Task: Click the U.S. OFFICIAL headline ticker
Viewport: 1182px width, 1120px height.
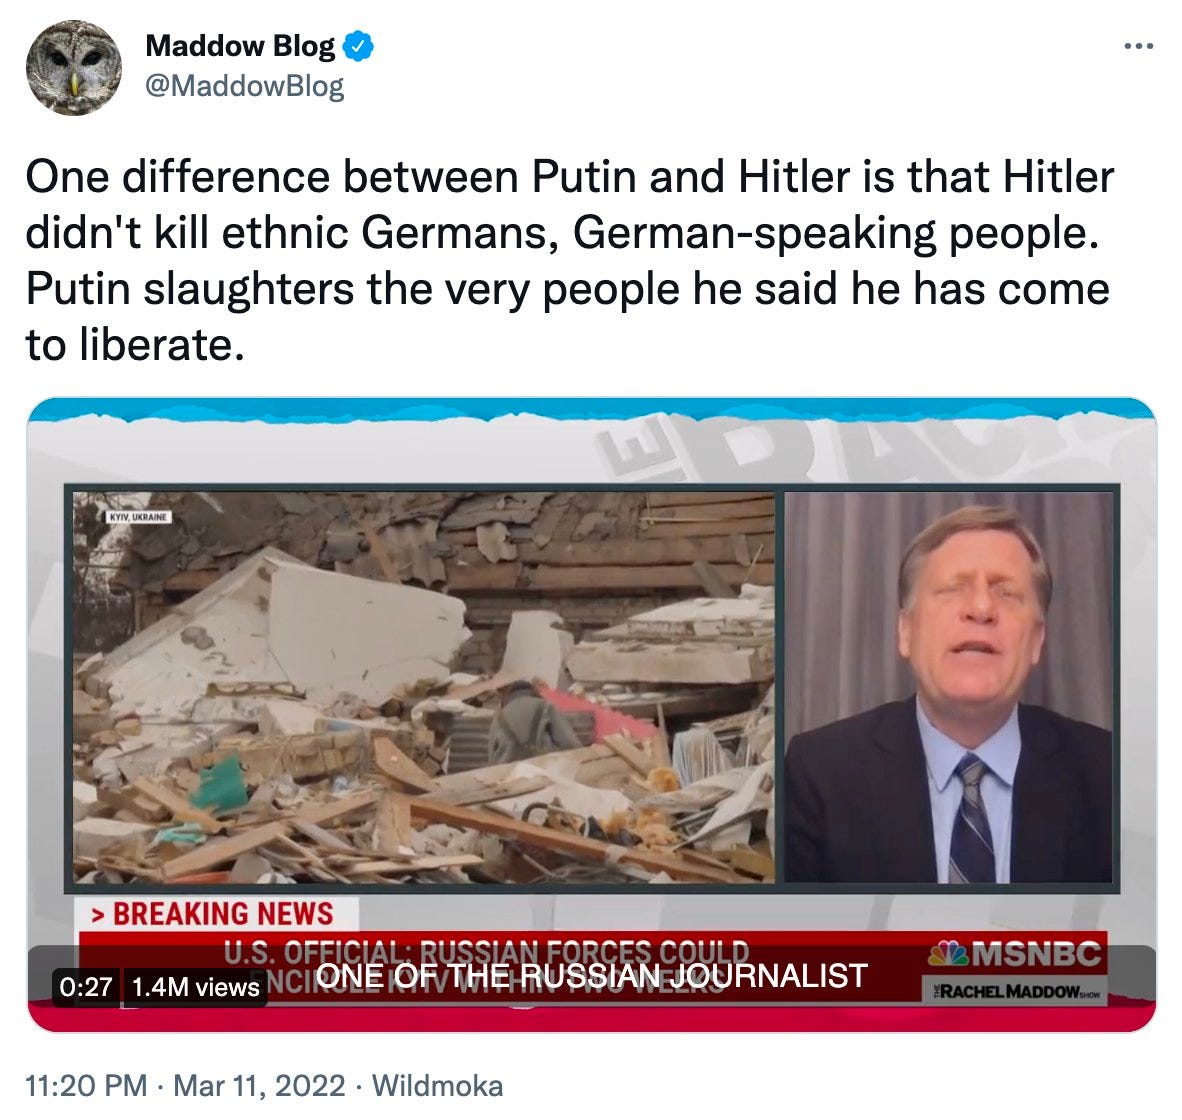Action: click(486, 967)
